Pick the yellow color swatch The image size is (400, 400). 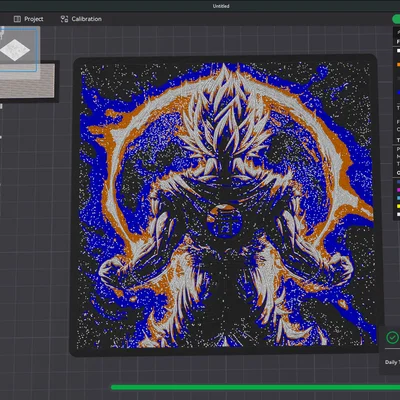tap(398, 206)
